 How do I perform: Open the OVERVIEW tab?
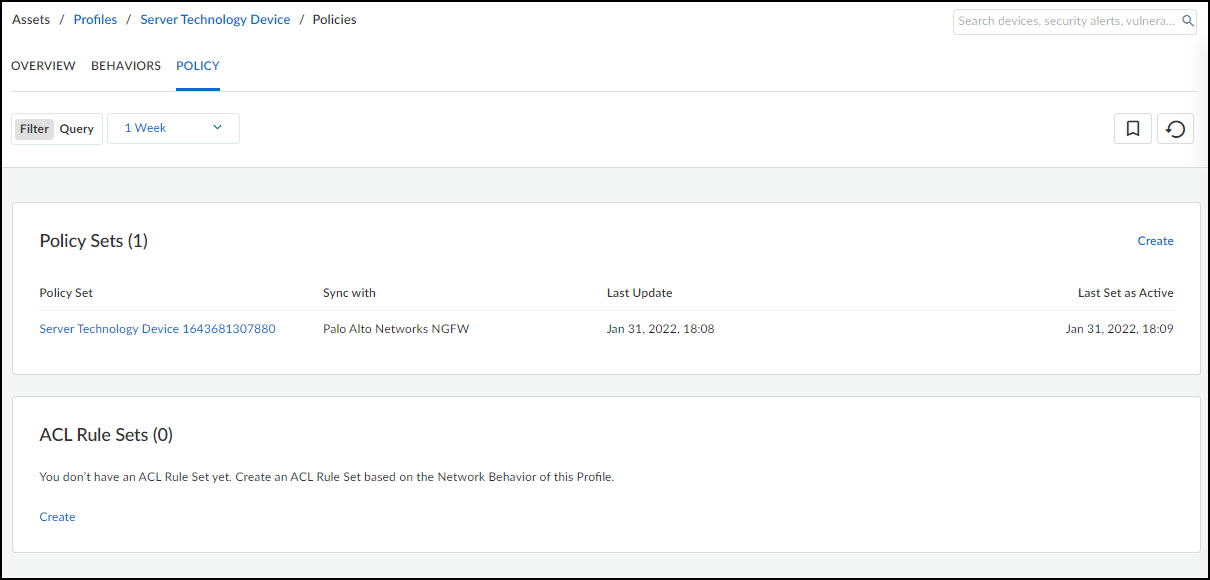[43, 66]
